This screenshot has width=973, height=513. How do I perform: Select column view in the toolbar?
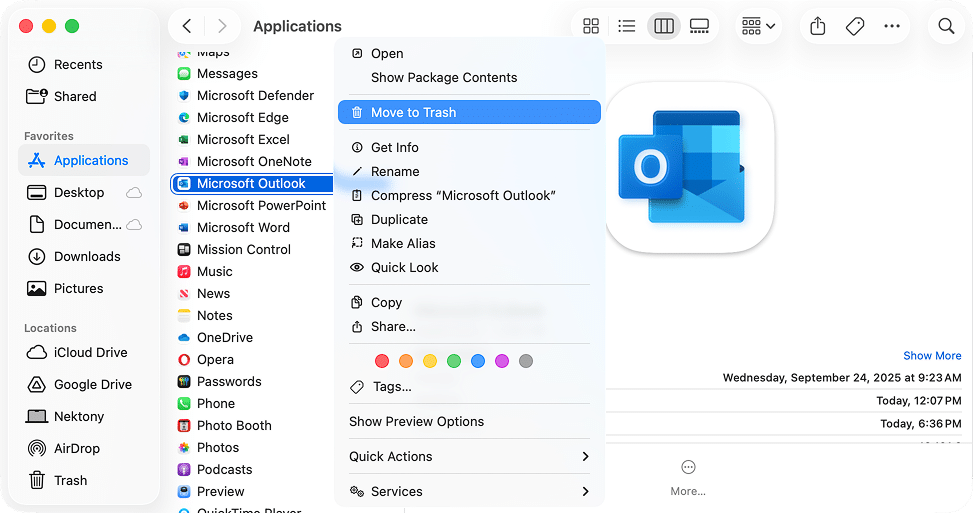pyautogui.click(x=663, y=26)
